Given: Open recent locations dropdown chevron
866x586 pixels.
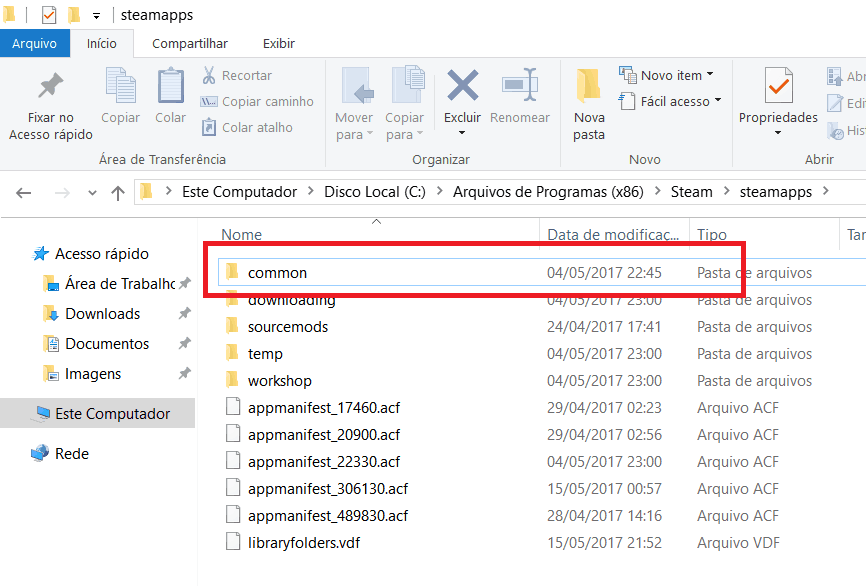Looking at the screenshot, I should [x=92, y=193].
